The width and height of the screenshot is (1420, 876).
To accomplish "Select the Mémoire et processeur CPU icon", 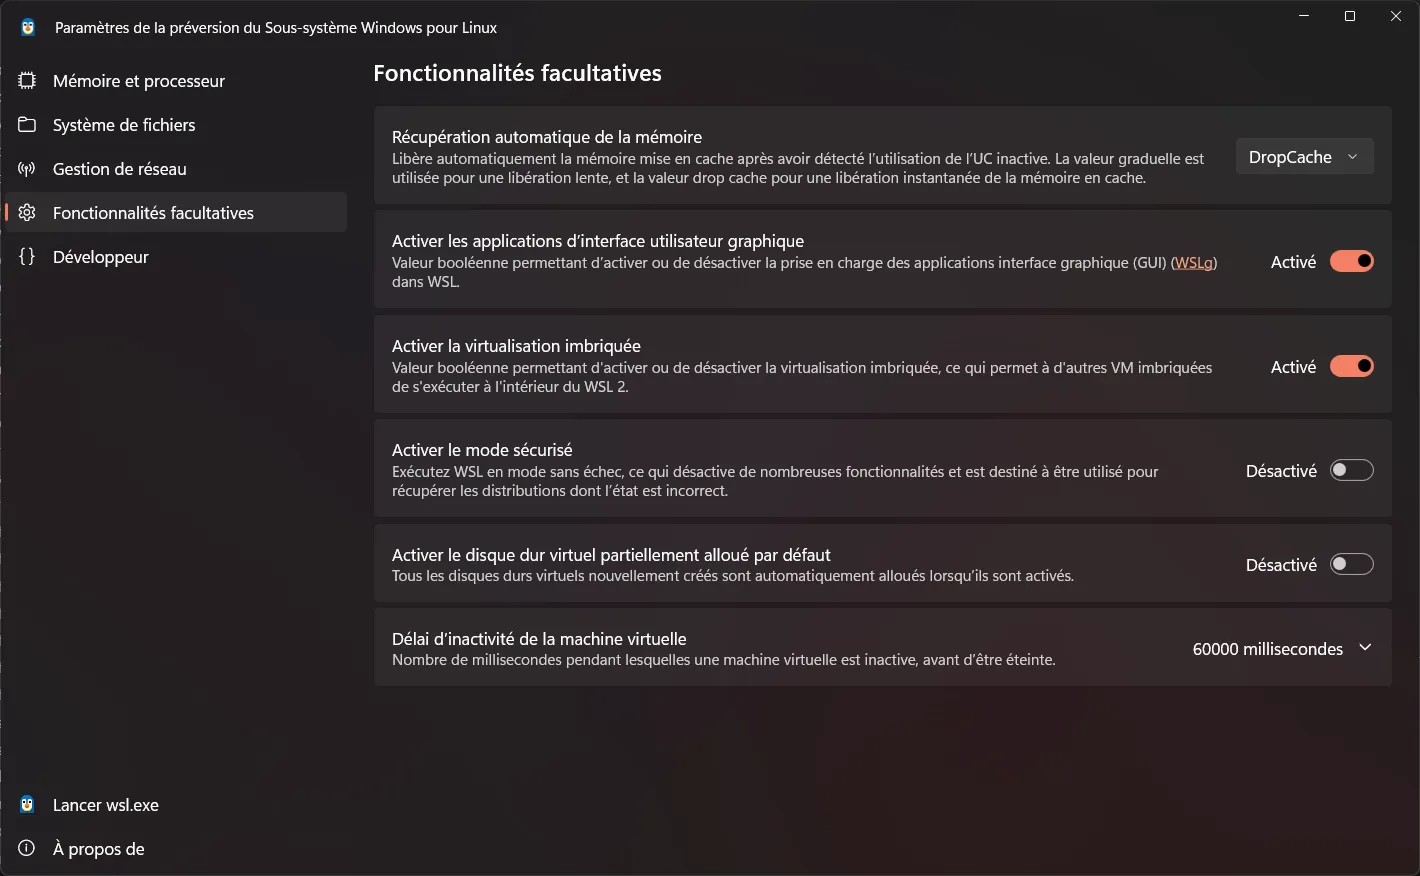I will [x=27, y=80].
